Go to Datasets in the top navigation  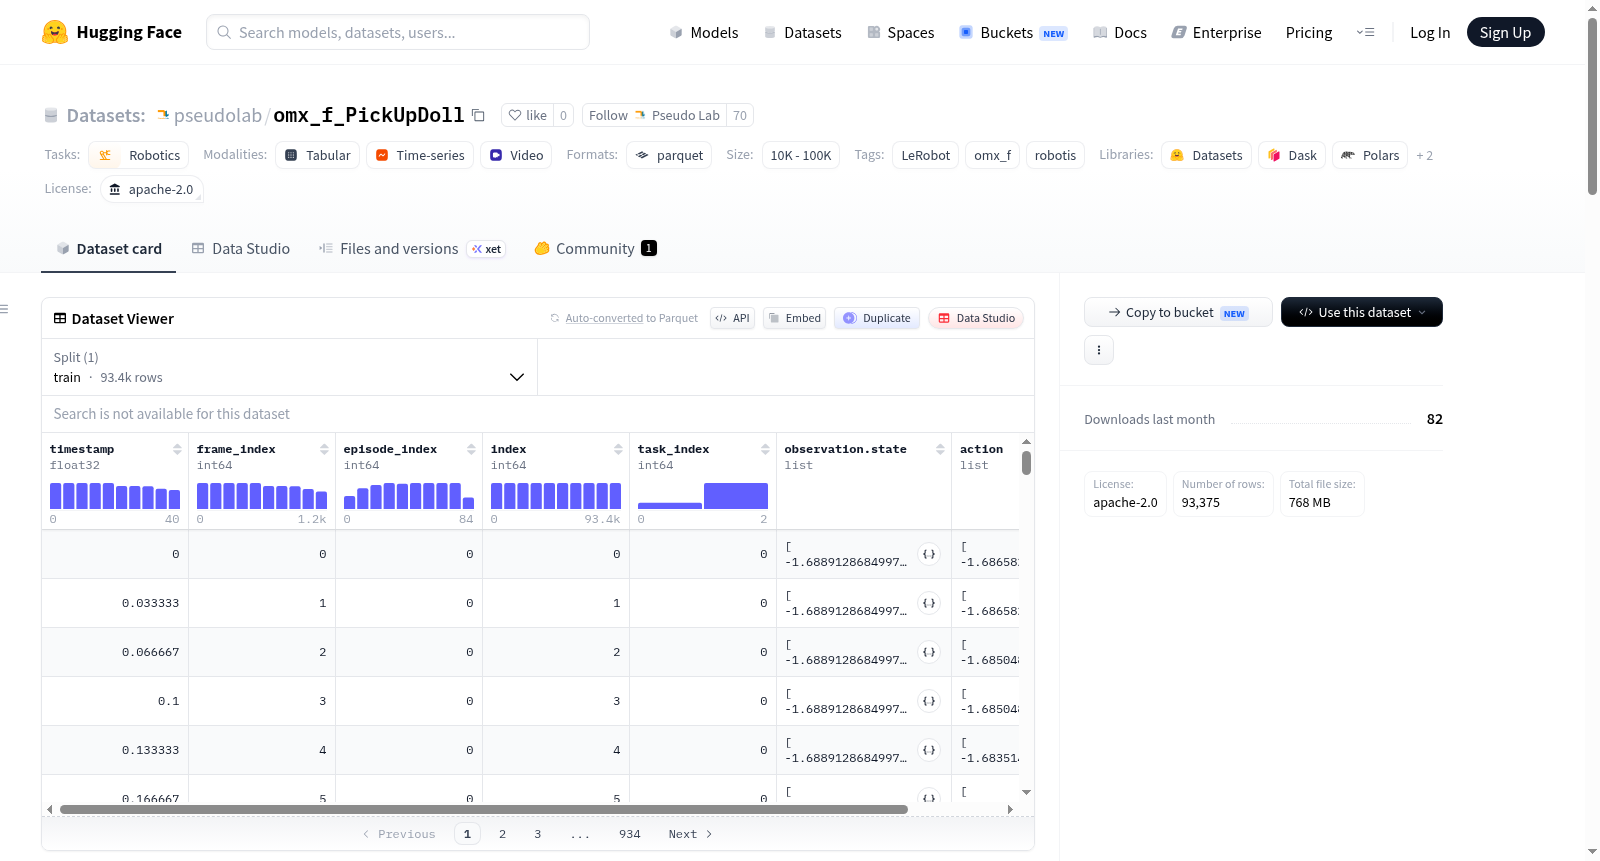(803, 32)
